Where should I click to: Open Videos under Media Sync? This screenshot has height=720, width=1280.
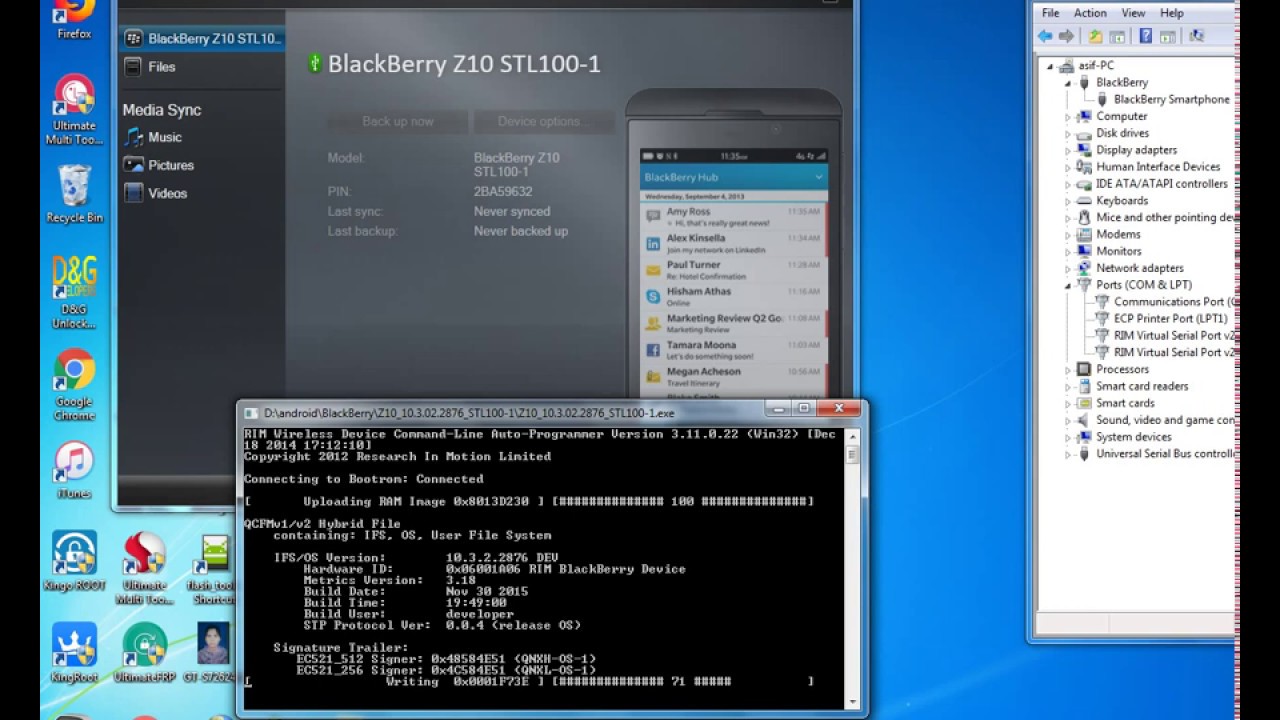coord(167,193)
